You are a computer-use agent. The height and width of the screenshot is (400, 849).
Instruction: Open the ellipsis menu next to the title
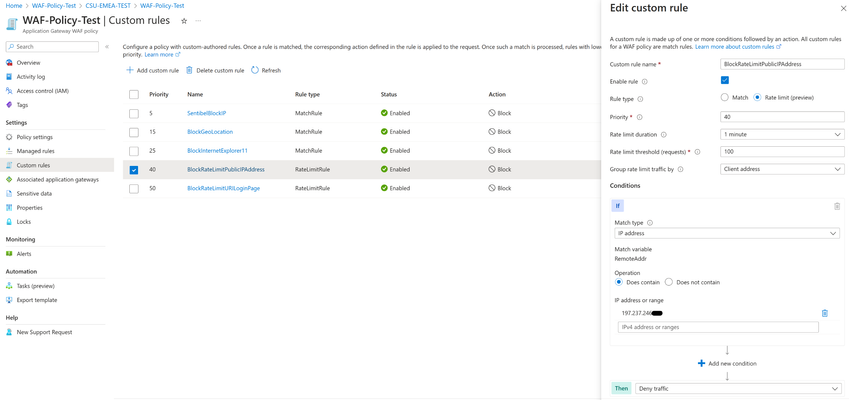[x=198, y=21]
